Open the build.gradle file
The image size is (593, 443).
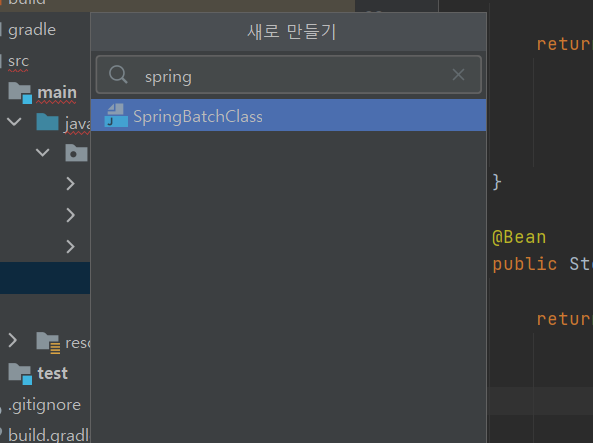[x=48, y=435]
